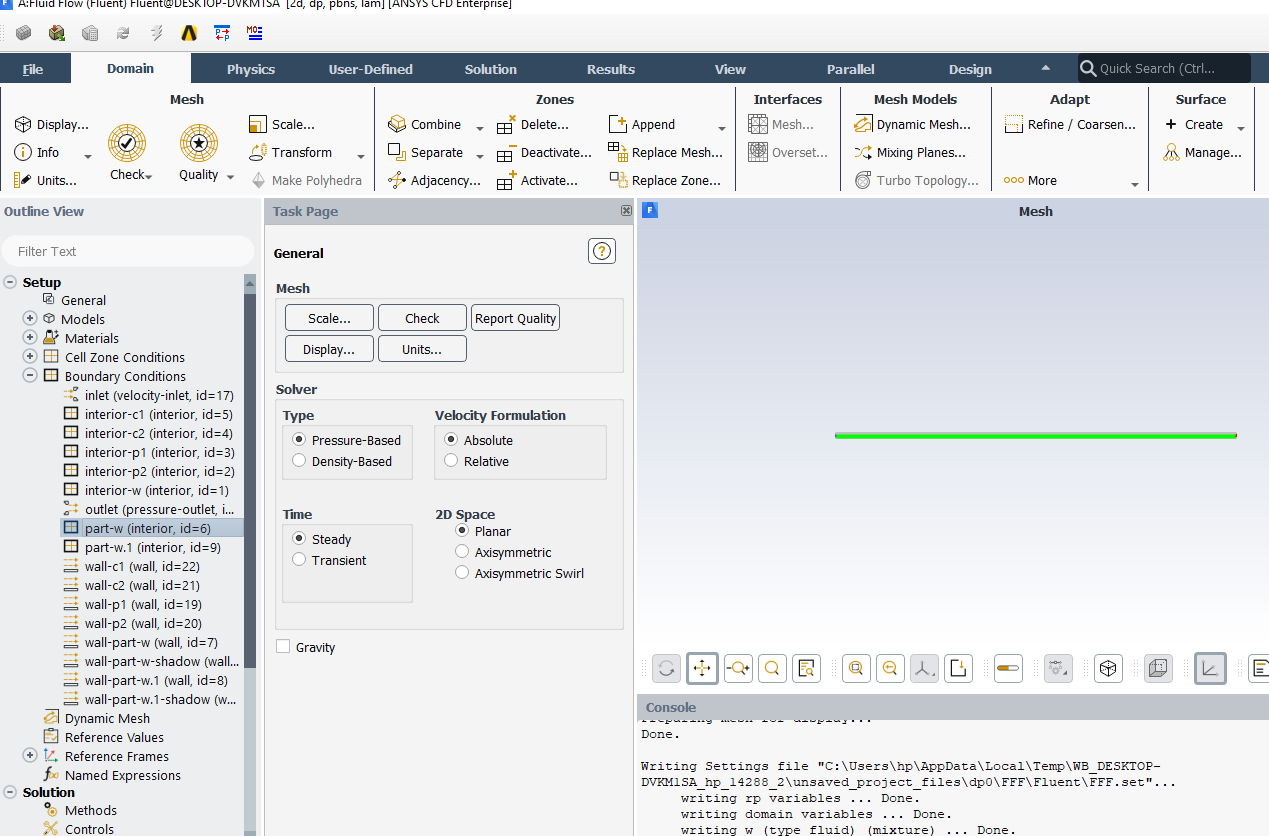Select the zoom to area tool

(772, 668)
